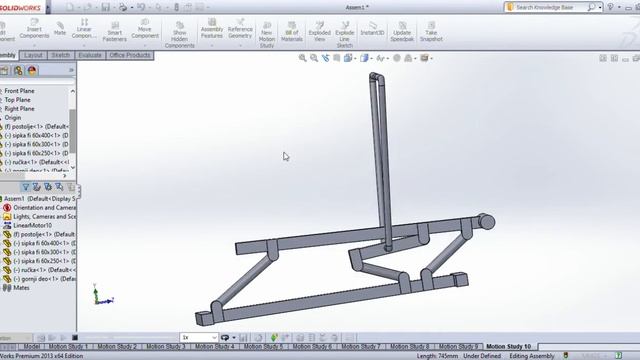The image size is (640, 360).
Task: Click the Edit Appearance sphere icon
Action: [397, 58]
